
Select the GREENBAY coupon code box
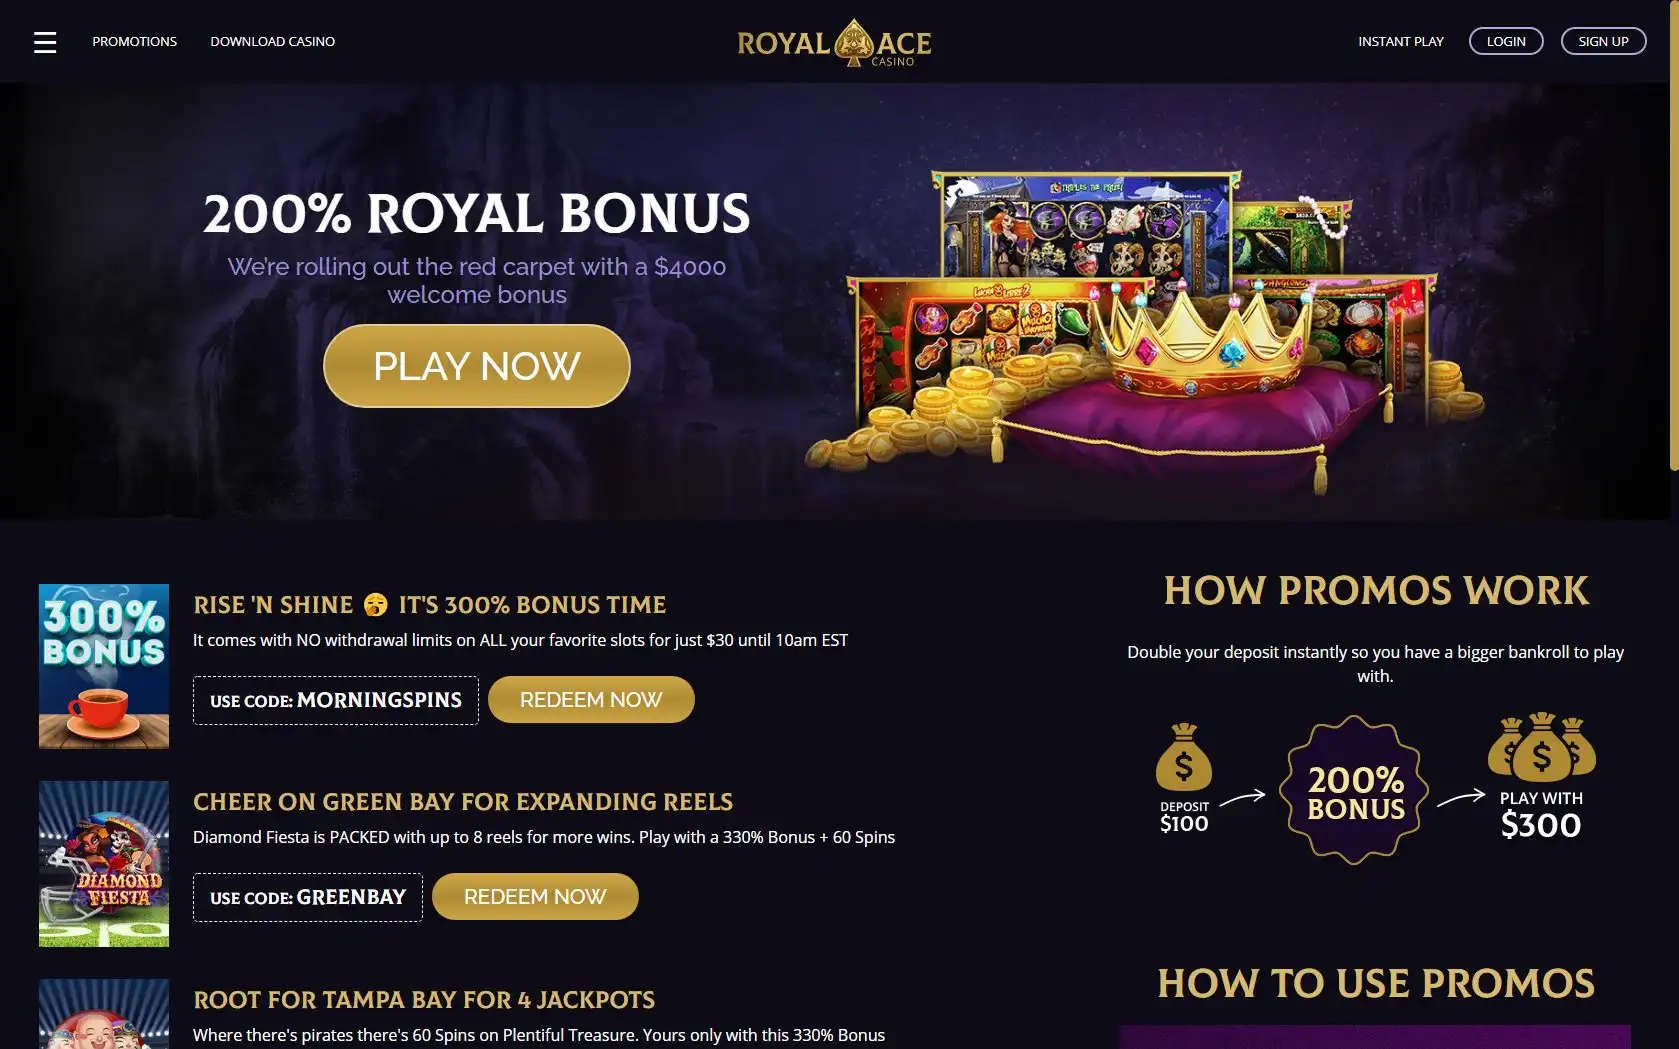(308, 897)
